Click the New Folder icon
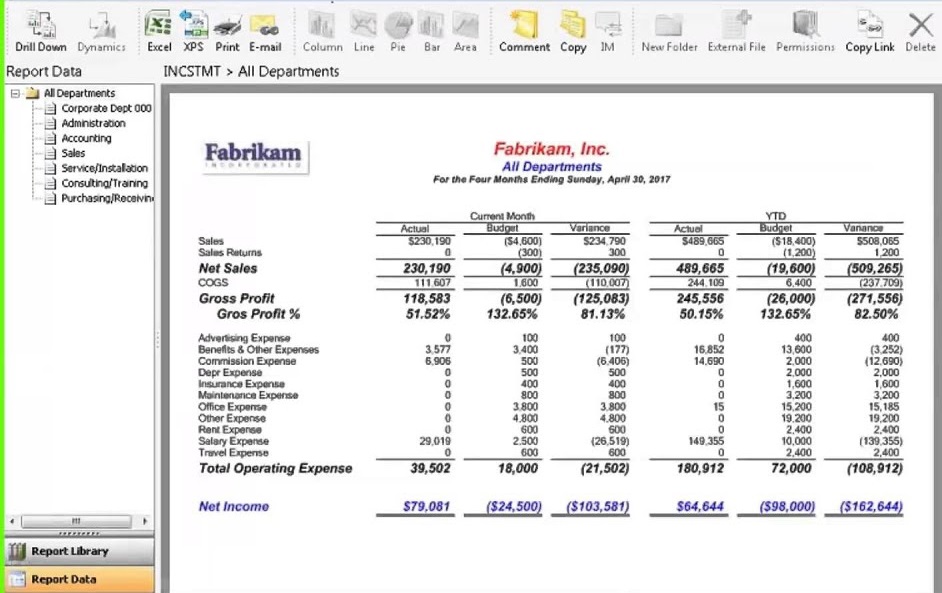The height and width of the screenshot is (593, 942). tap(669, 31)
